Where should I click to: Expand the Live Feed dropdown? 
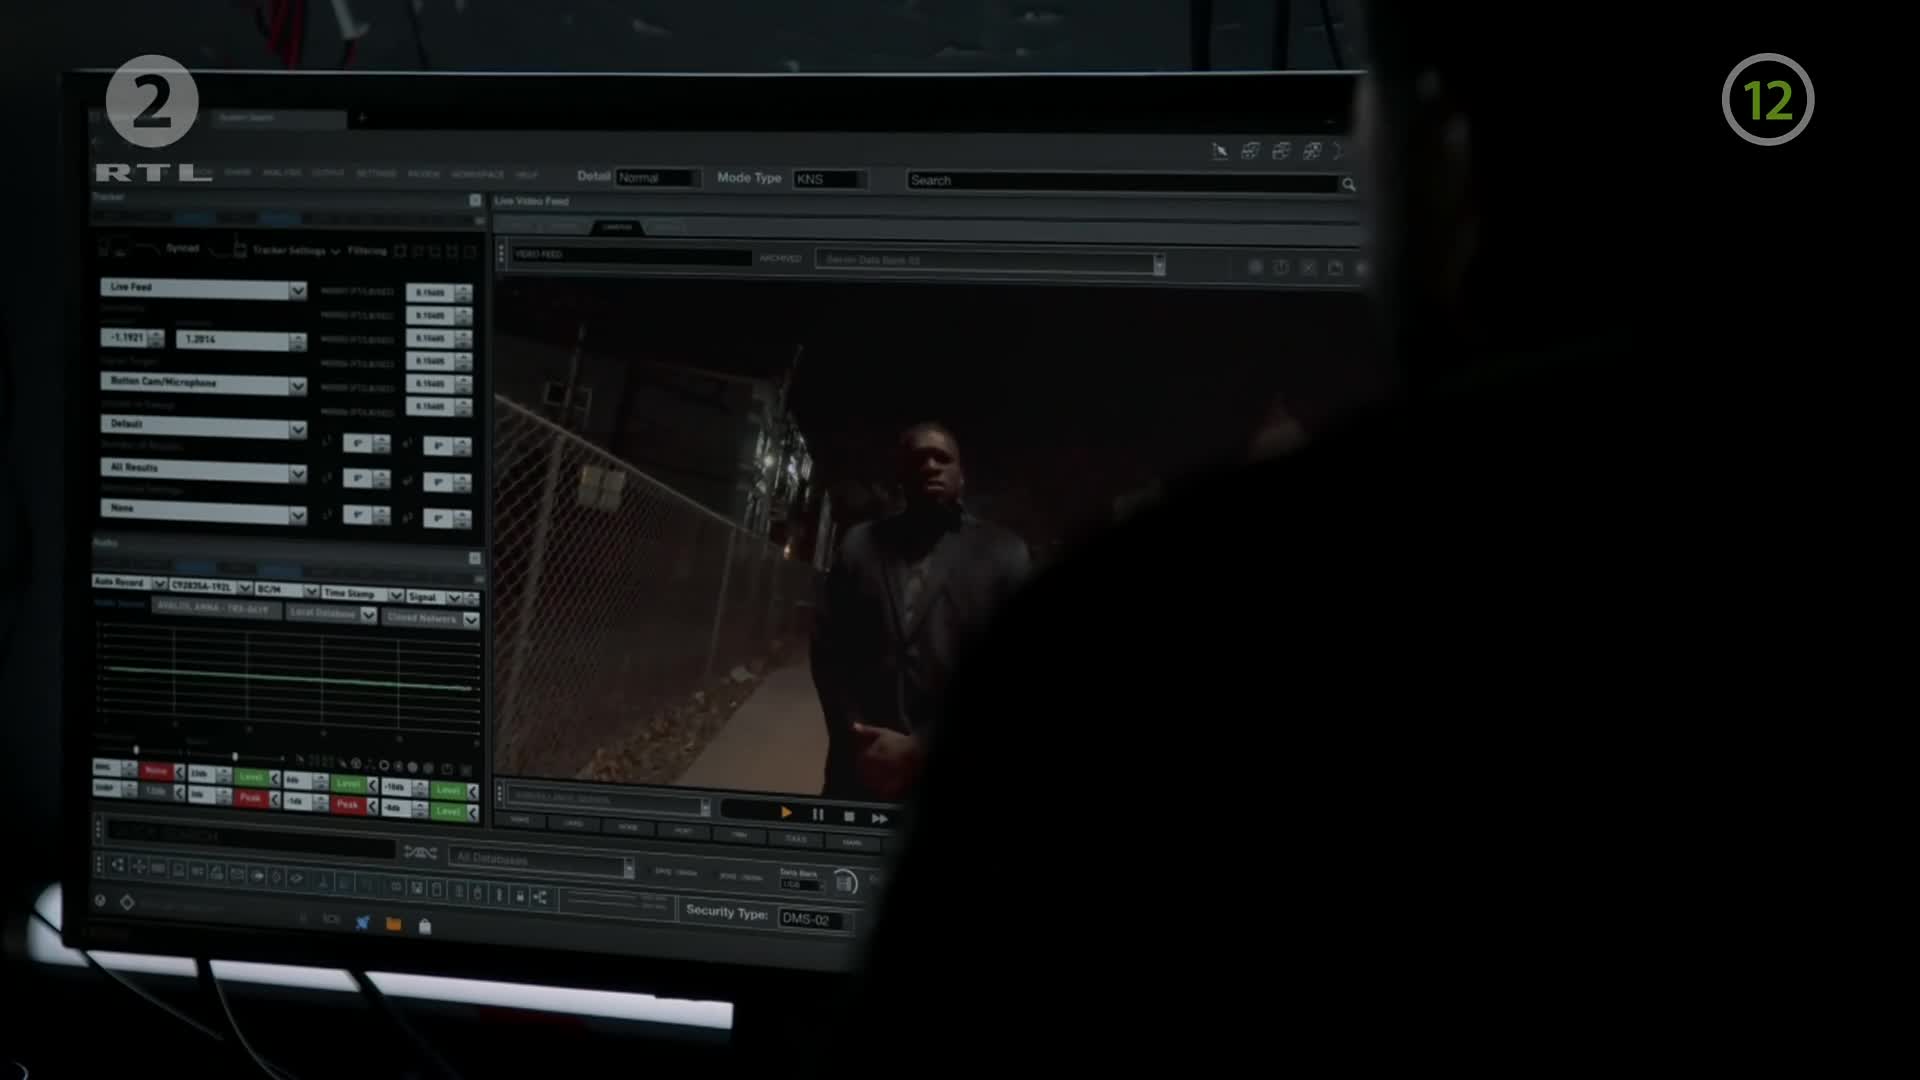coord(297,290)
